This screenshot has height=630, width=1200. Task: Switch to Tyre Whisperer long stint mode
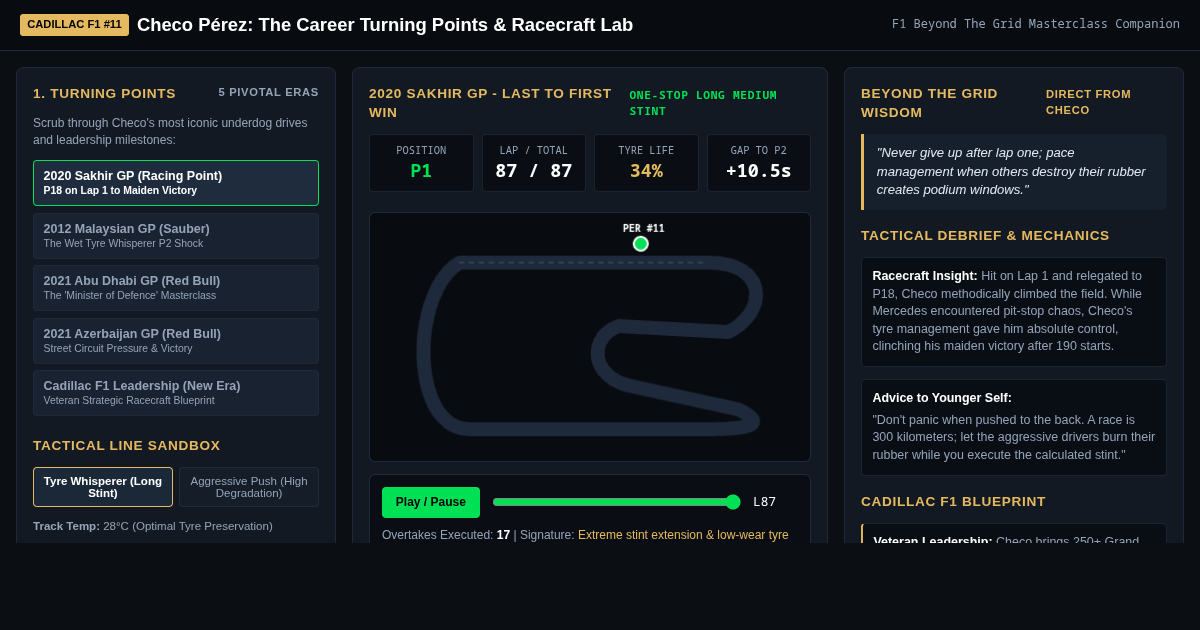pyautogui.click(x=103, y=487)
